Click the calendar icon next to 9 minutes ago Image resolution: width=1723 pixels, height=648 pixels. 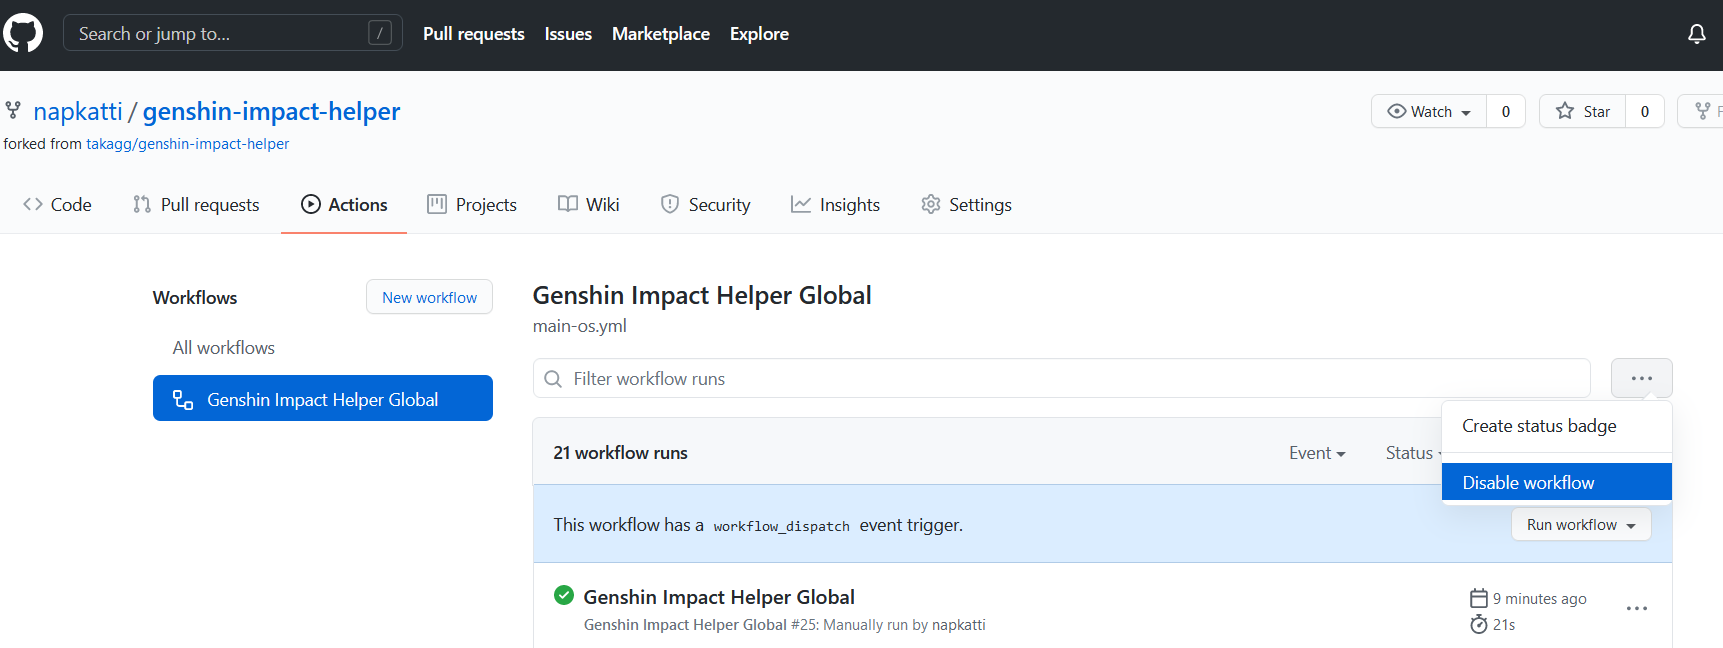tap(1478, 598)
